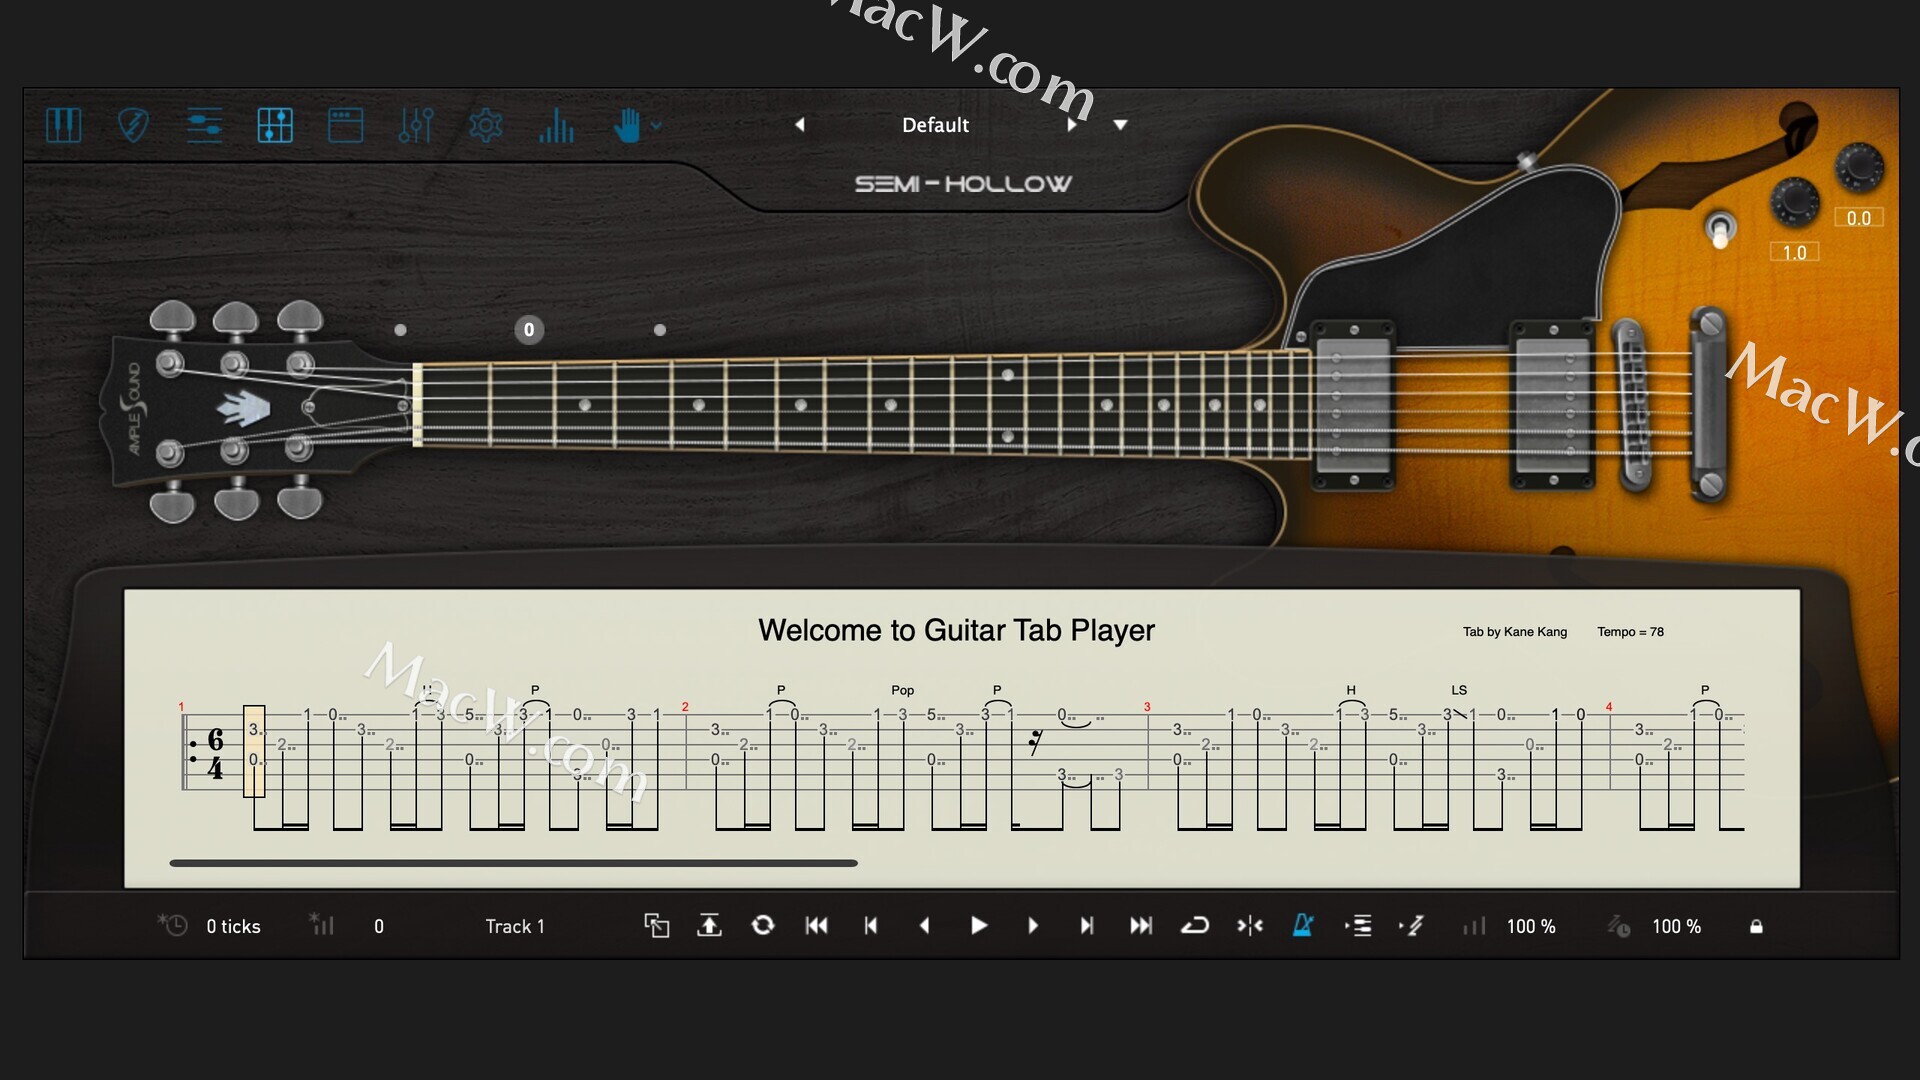Click the 'Tab by Kane Kang' text
The width and height of the screenshot is (1920, 1080).
pyautogui.click(x=1515, y=632)
